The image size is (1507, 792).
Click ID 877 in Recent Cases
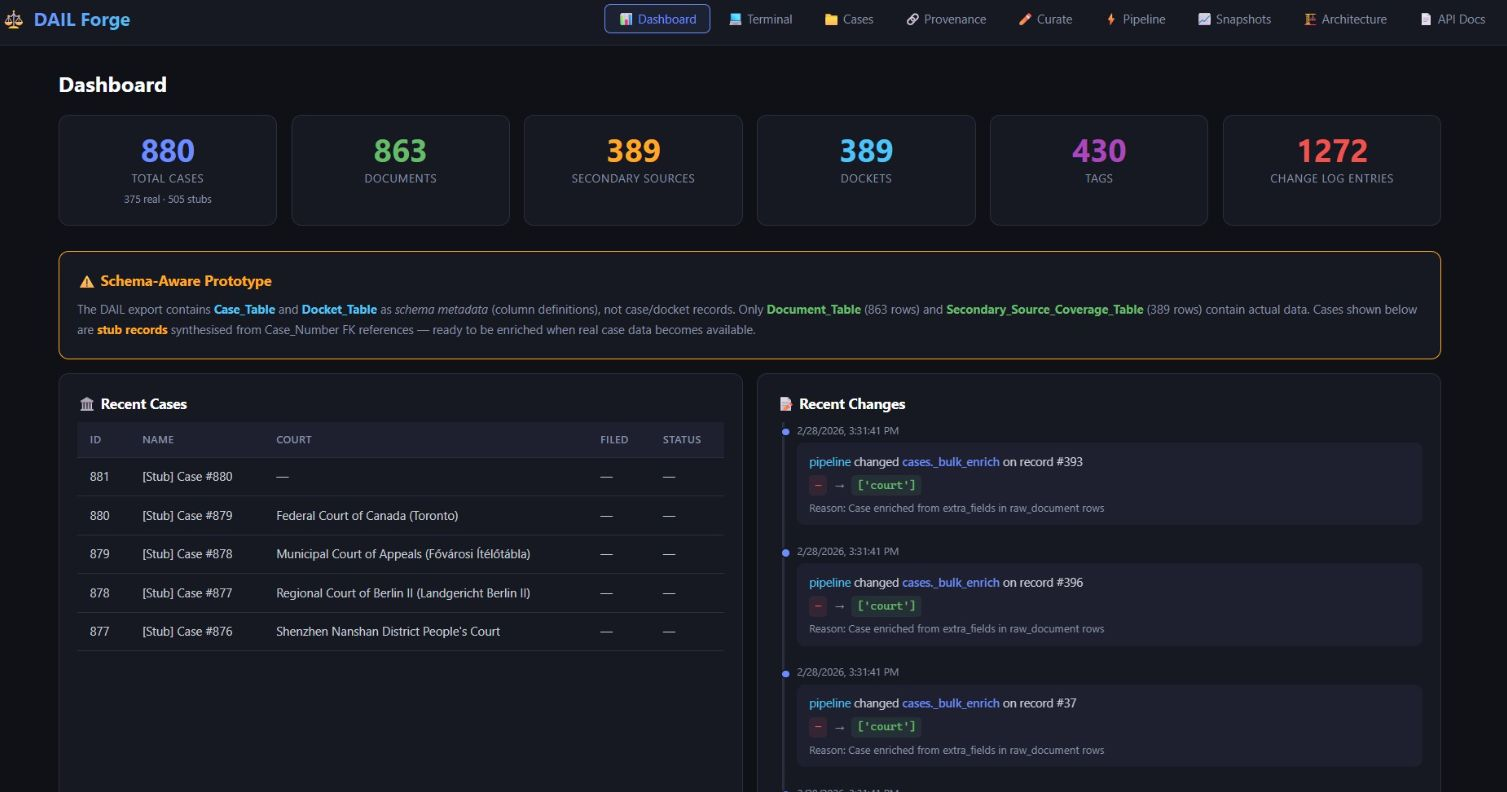click(x=99, y=632)
